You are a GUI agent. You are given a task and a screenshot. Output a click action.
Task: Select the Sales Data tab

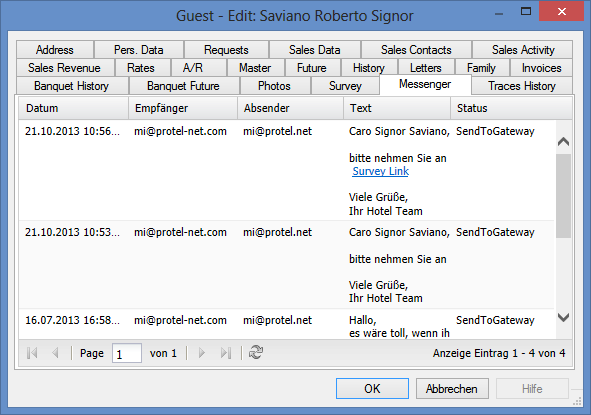(x=315, y=50)
